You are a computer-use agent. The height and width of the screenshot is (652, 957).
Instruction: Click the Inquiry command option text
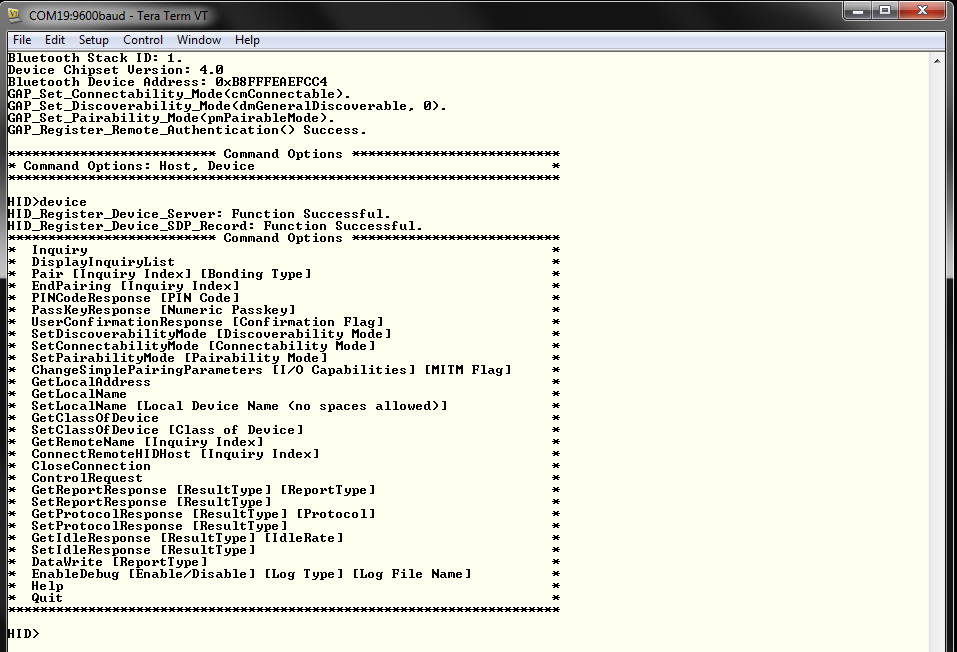58,249
